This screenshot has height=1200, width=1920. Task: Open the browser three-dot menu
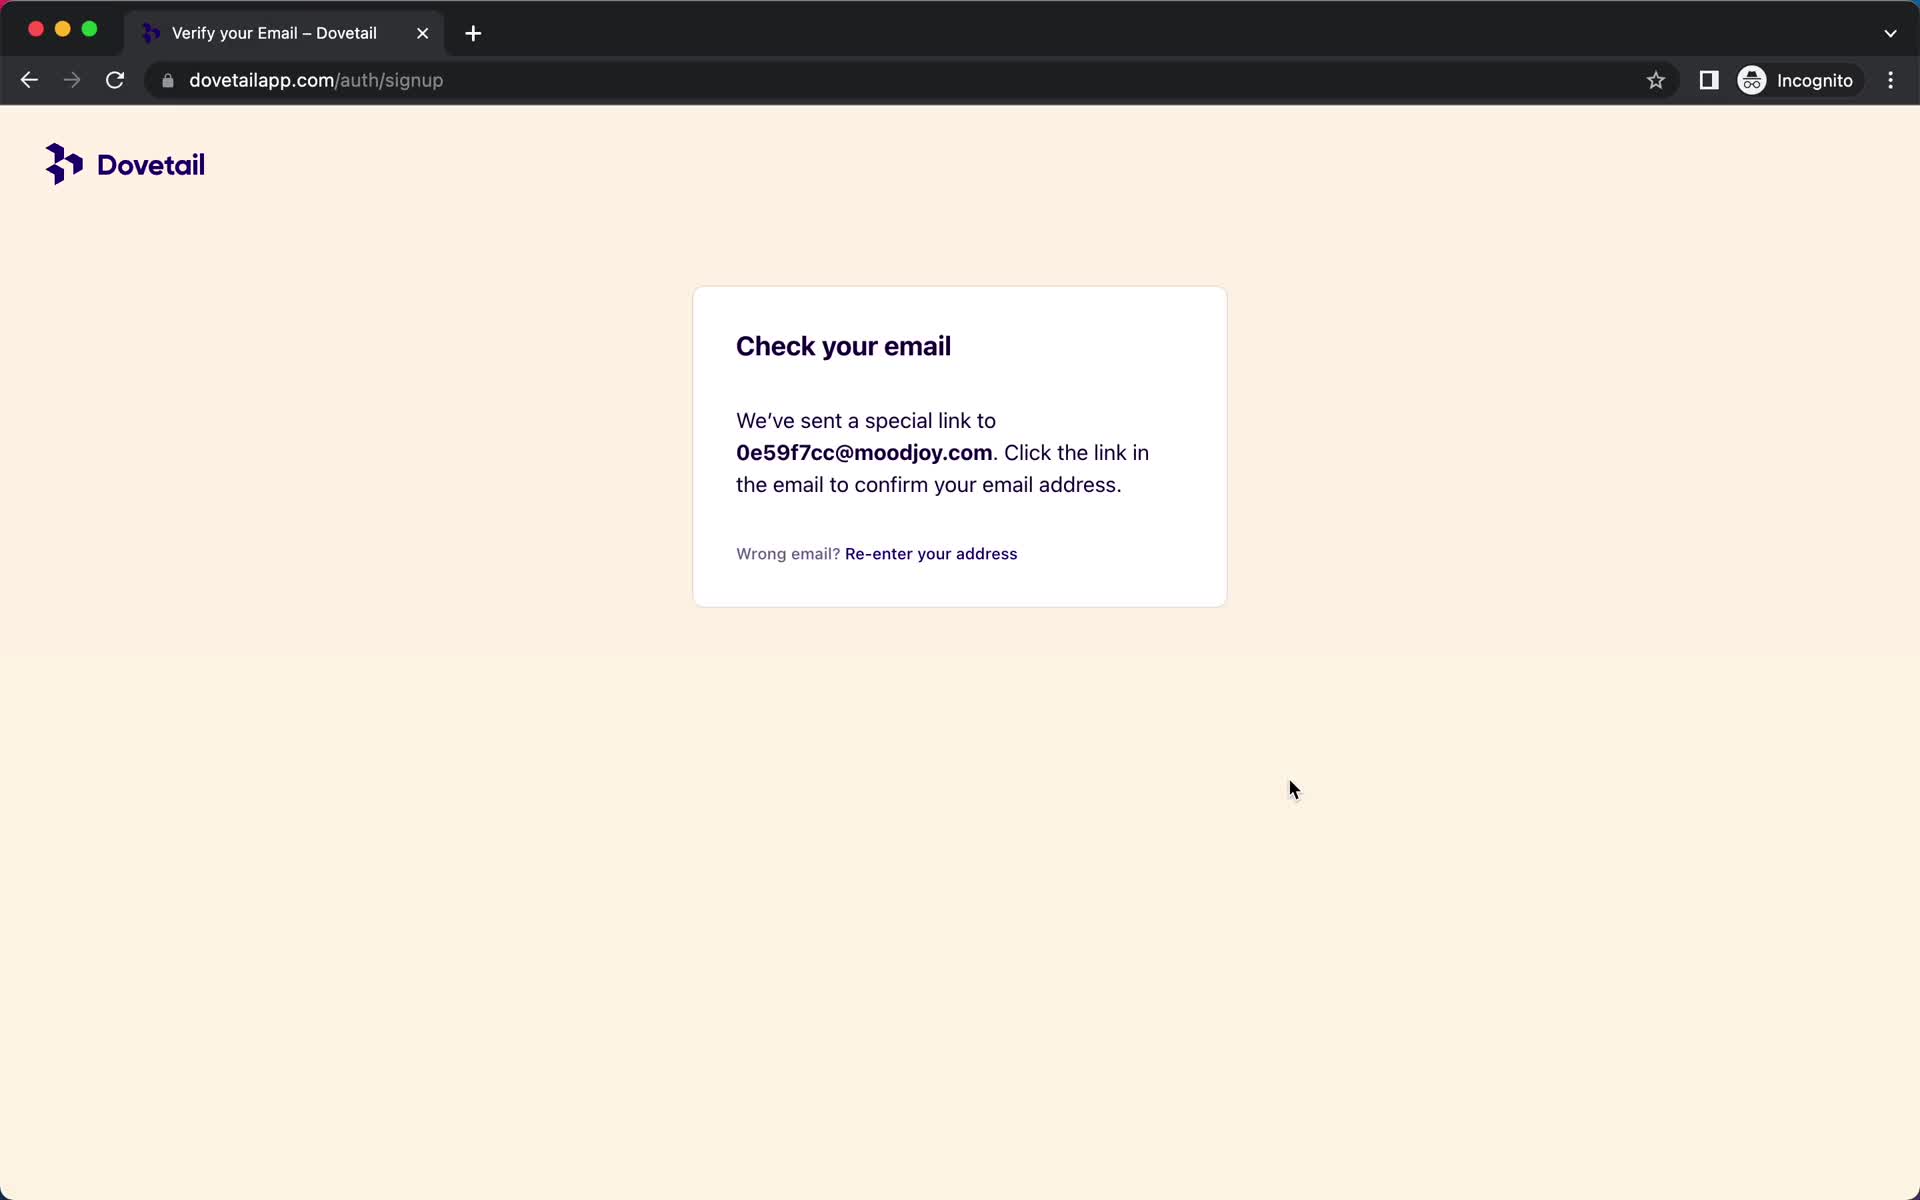click(x=1891, y=80)
